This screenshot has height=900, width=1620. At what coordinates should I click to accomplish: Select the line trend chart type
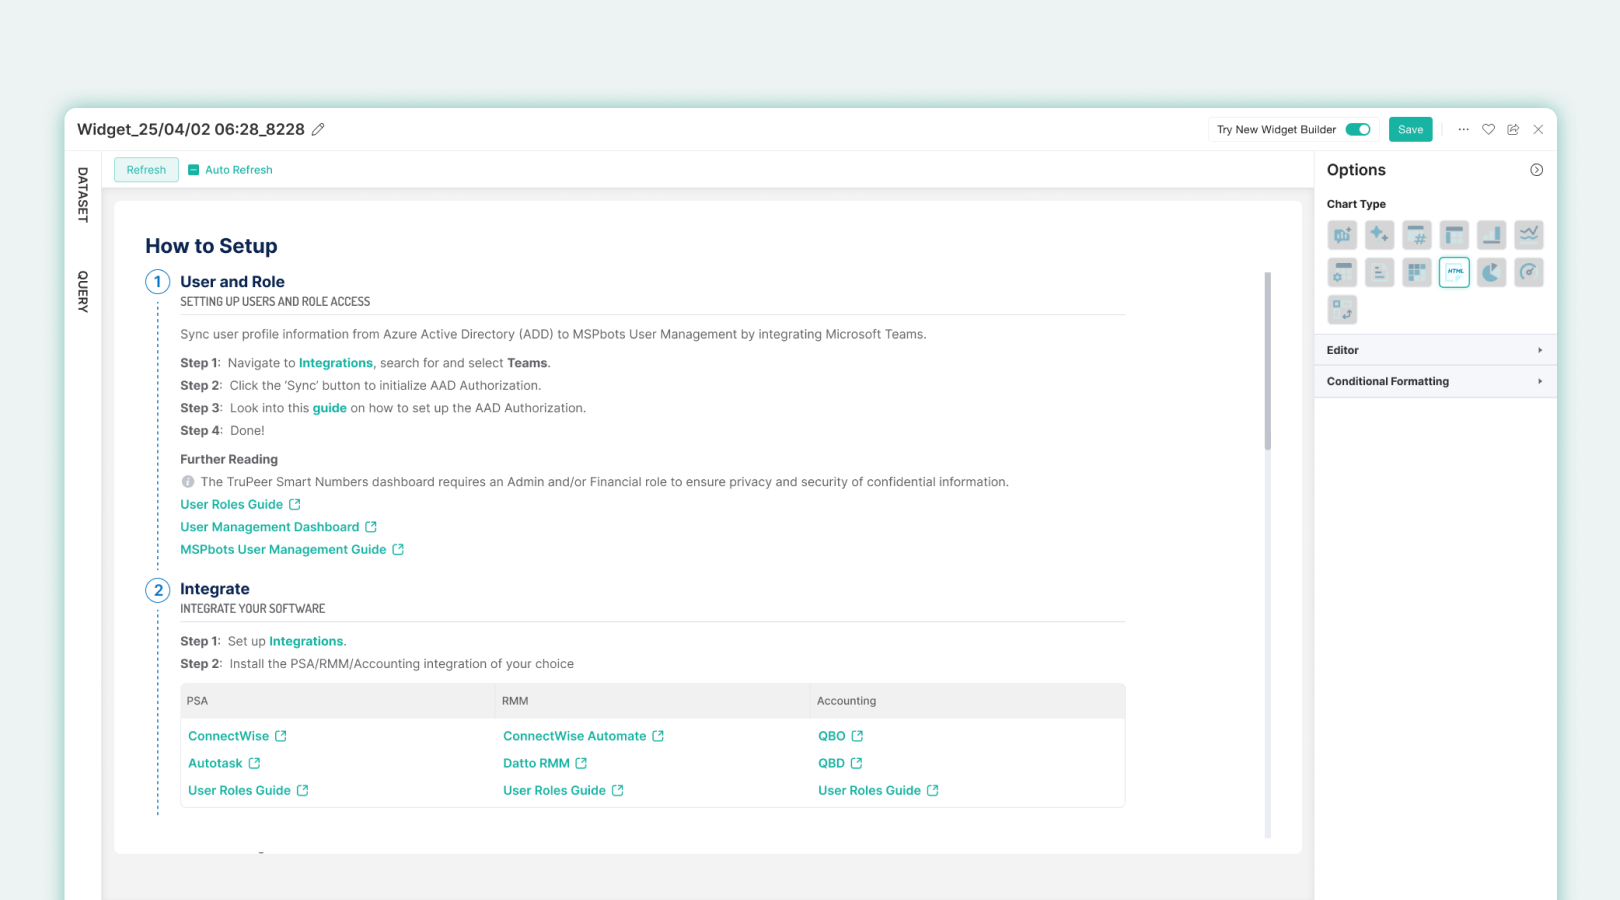click(1529, 235)
